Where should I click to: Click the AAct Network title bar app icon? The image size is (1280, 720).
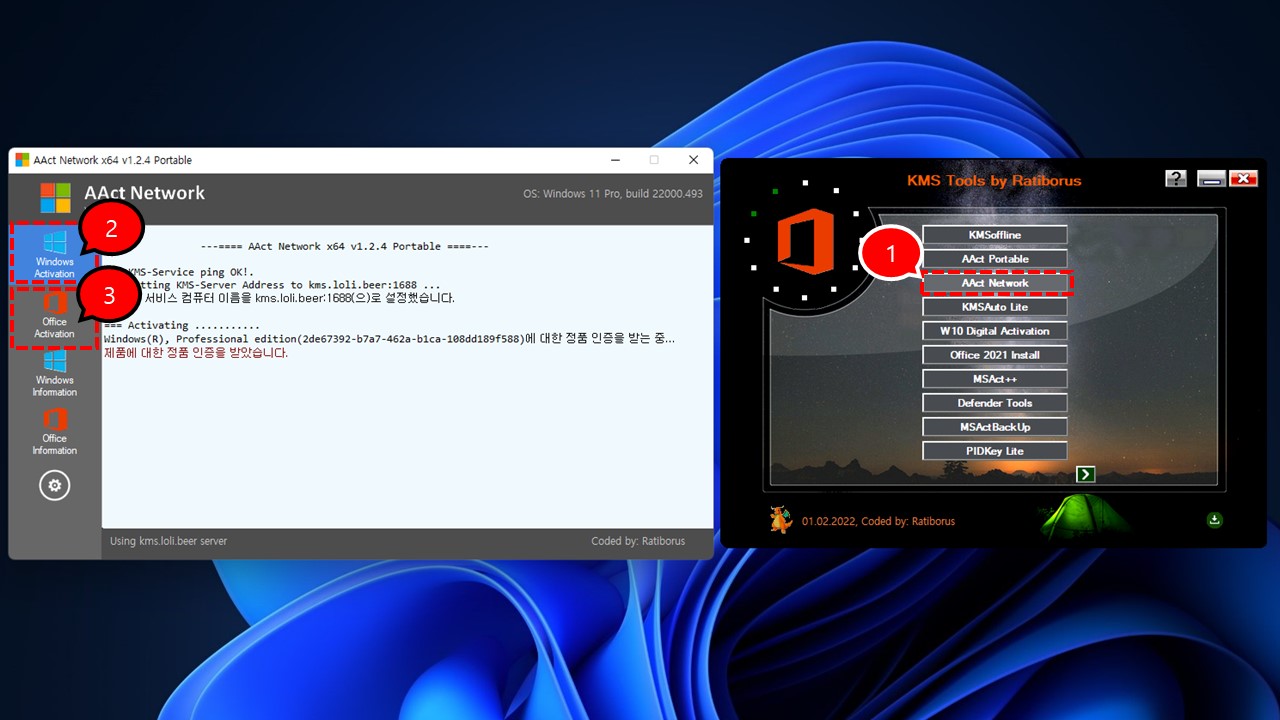point(22,160)
